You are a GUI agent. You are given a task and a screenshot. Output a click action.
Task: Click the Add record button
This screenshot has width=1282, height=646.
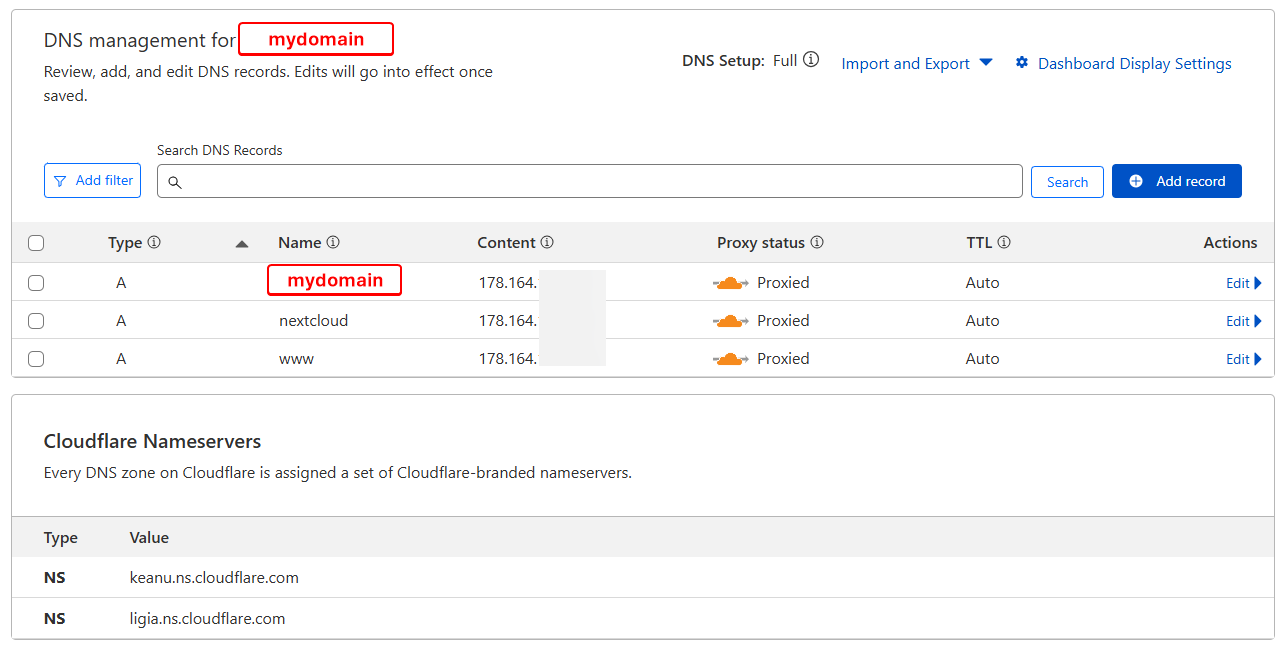coord(1177,181)
